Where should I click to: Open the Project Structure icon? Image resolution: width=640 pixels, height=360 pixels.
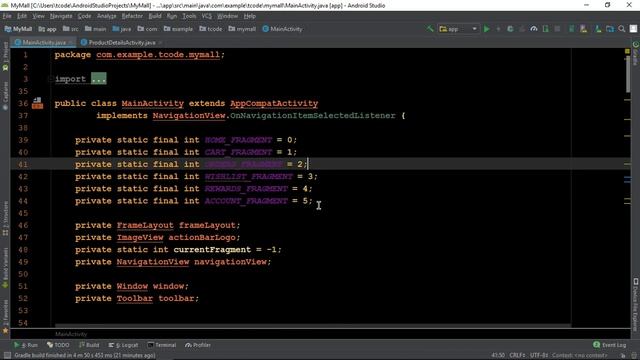[x=610, y=29]
